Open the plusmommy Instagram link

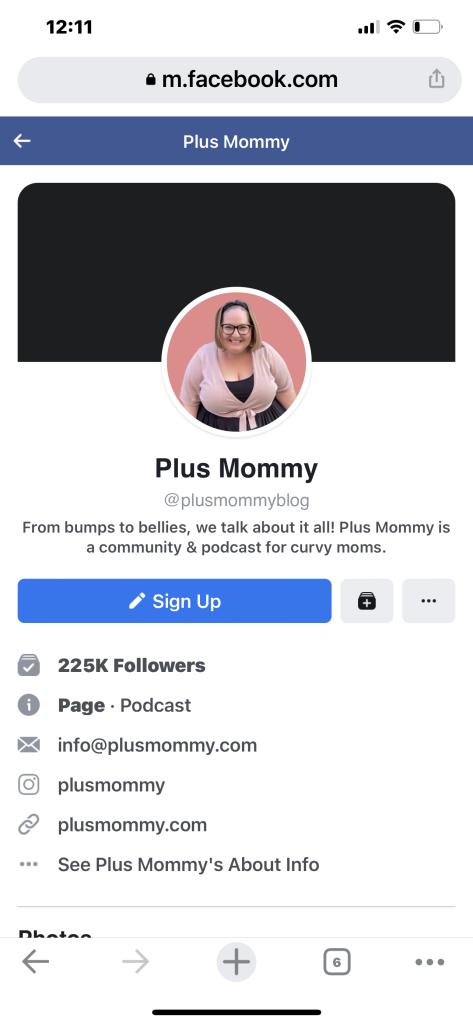tap(112, 785)
